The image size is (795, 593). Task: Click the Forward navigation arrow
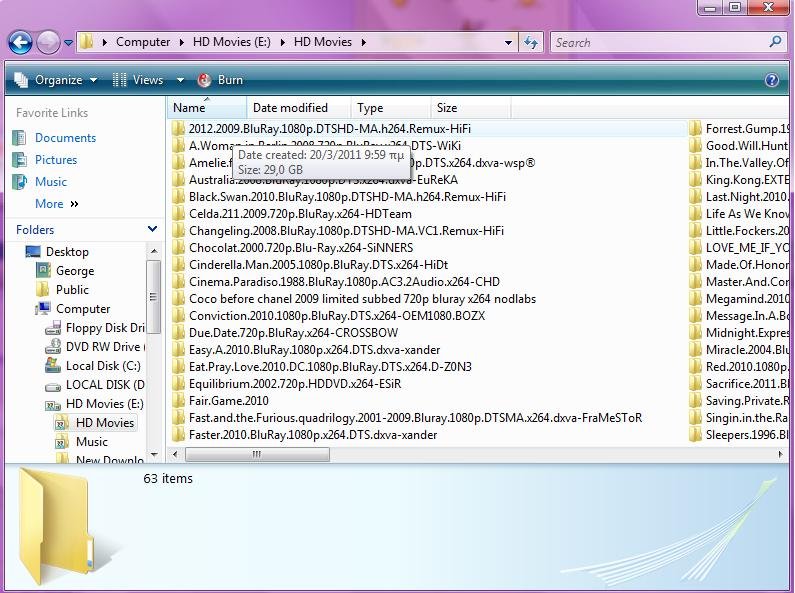click(x=48, y=42)
